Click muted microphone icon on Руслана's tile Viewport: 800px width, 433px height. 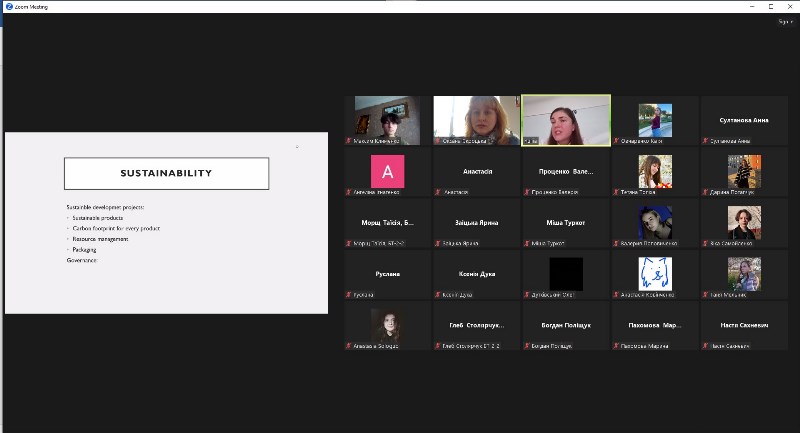click(x=349, y=295)
